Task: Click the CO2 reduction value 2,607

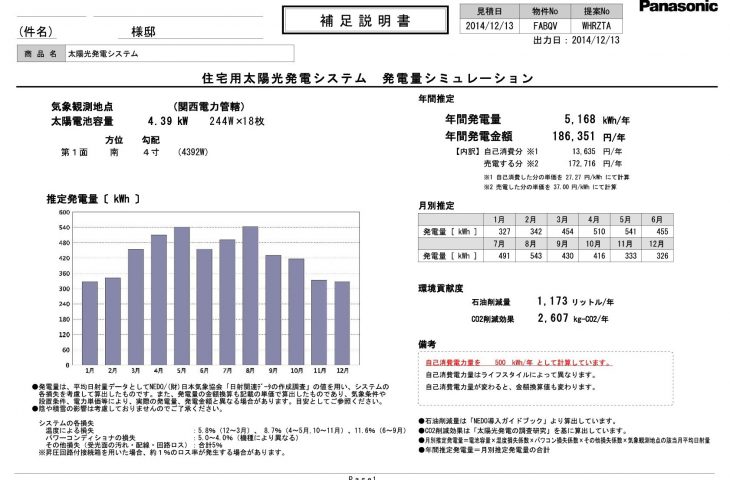Action: 553,318
